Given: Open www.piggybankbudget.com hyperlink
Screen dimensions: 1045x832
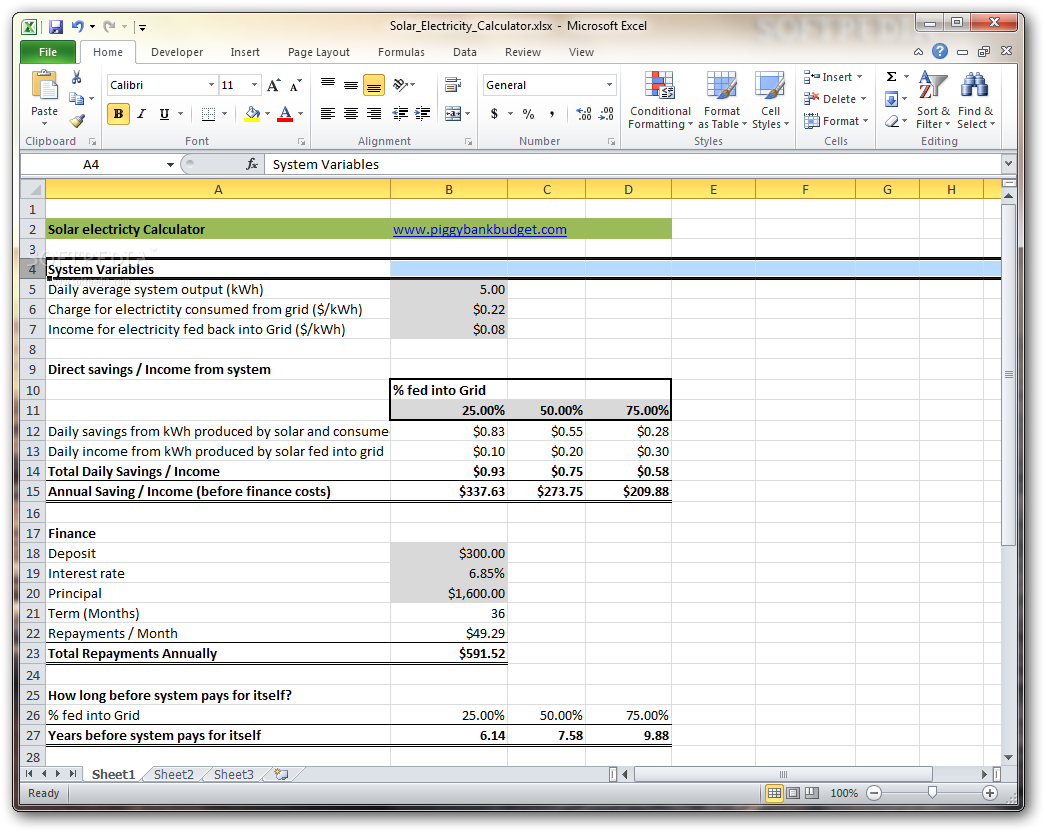Looking at the screenshot, I should [x=480, y=229].
